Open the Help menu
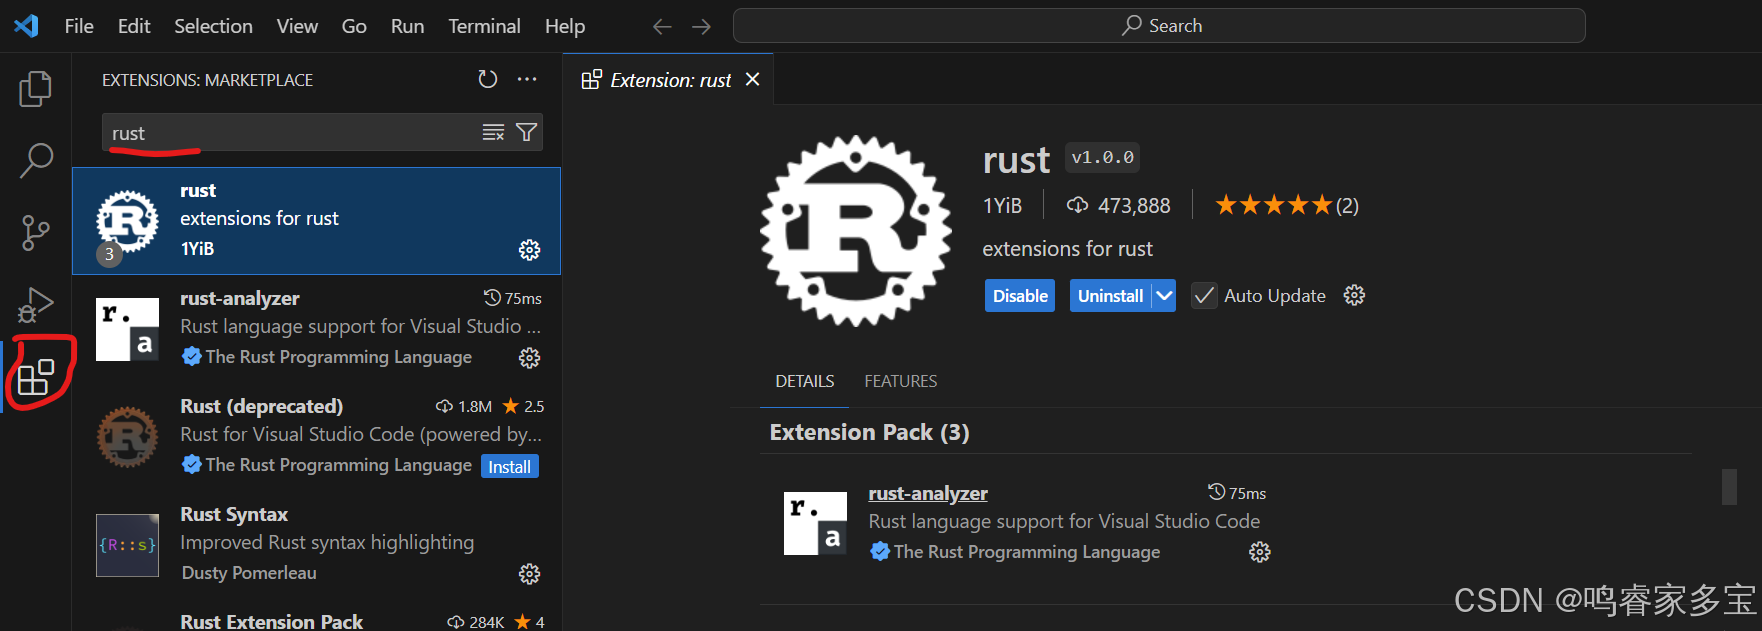The height and width of the screenshot is (631, 1762). 565,26
